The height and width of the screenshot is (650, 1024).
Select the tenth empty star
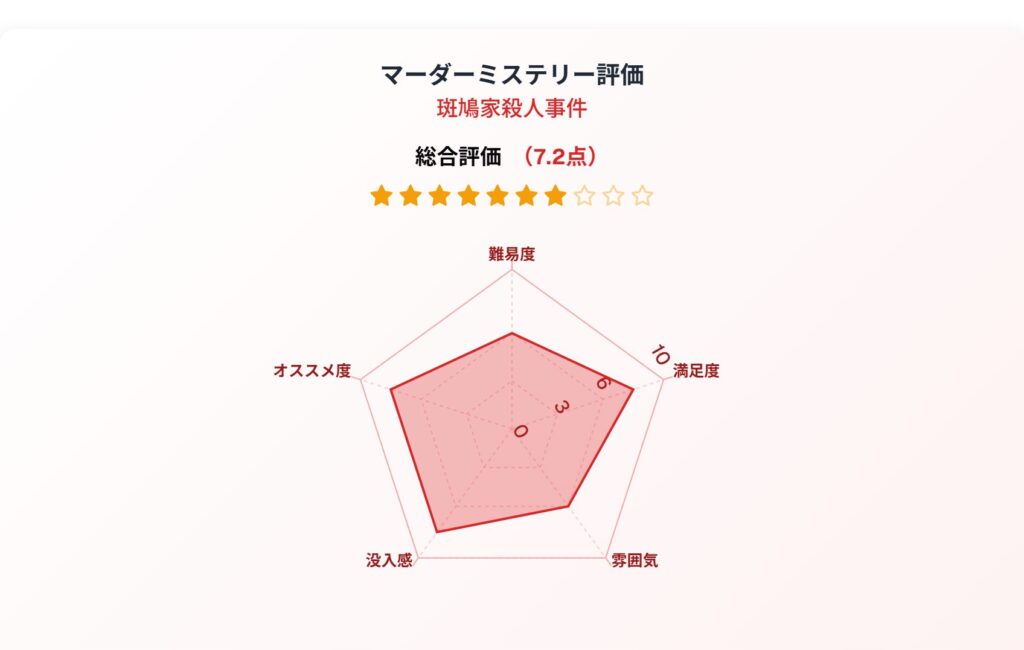643,195
